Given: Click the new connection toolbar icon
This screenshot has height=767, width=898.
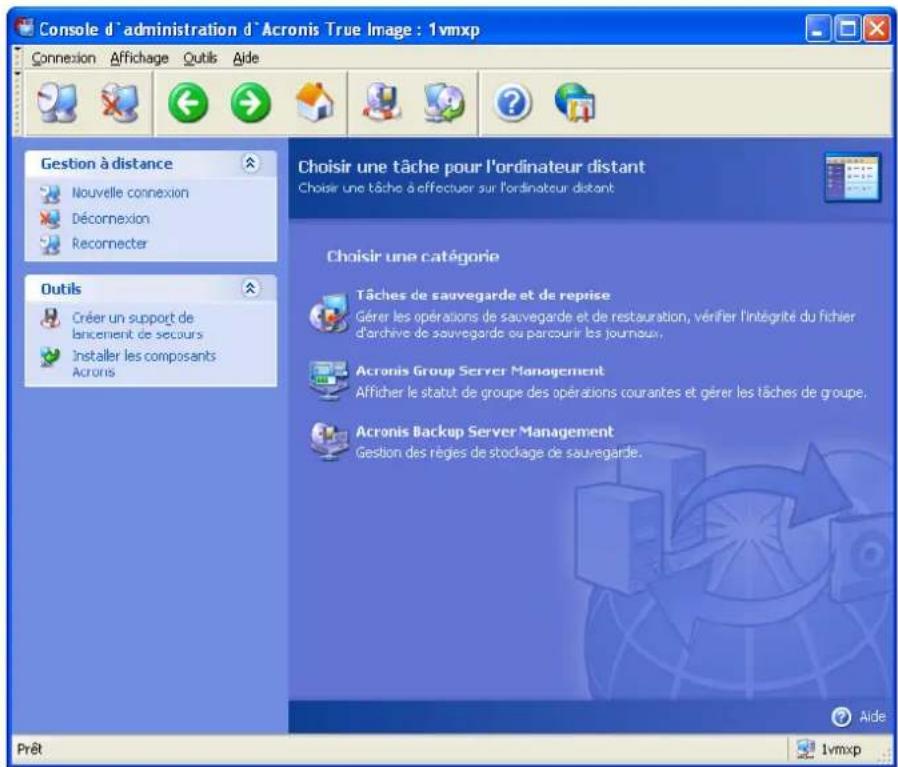Looking at the screenshot, I should (57, 103).
